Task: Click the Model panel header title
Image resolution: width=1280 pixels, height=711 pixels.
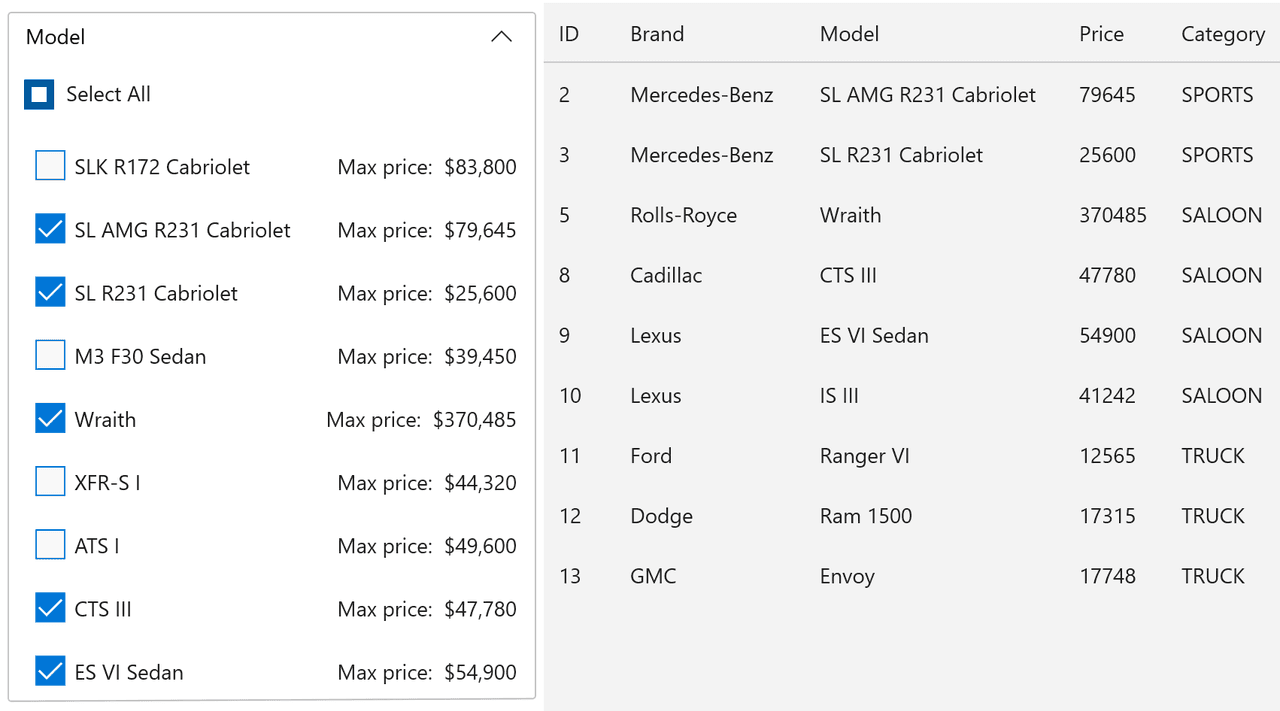Action: (x=56, y=37)
